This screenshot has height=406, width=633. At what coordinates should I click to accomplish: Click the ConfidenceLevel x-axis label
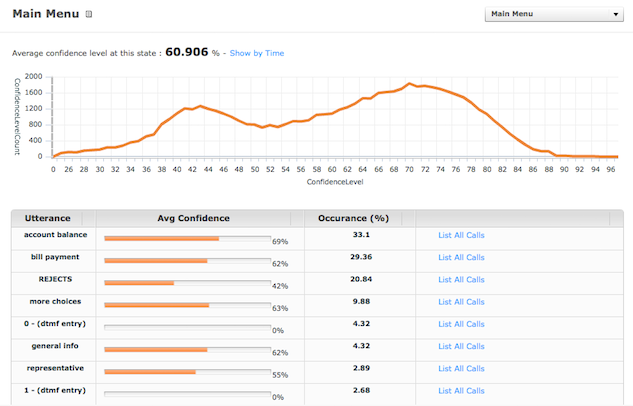coord(335,182)
